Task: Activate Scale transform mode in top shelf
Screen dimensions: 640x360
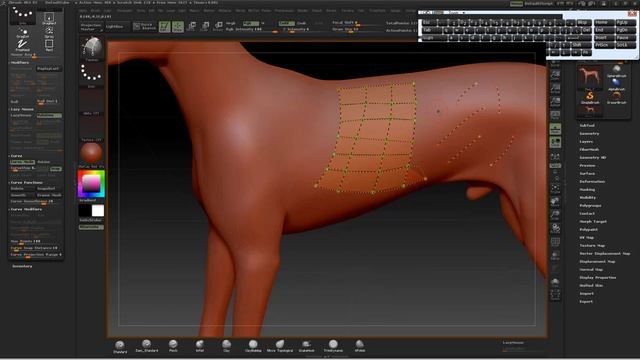Action: coord(205,27)
